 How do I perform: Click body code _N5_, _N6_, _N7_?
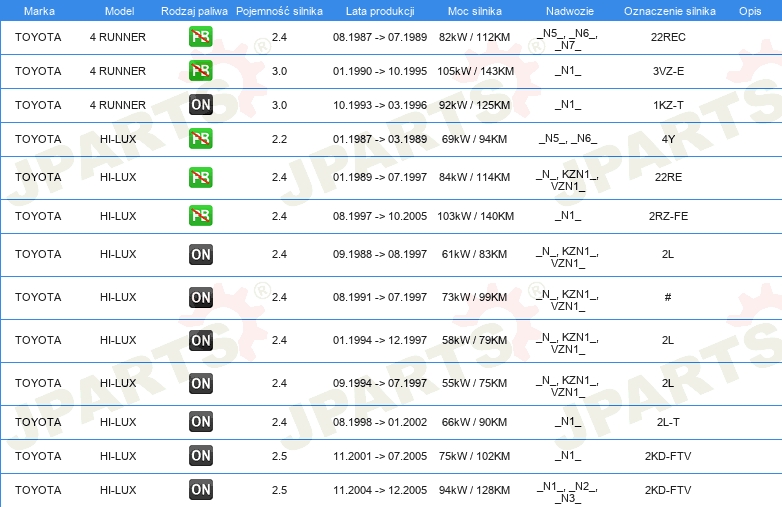pos(568,39)
